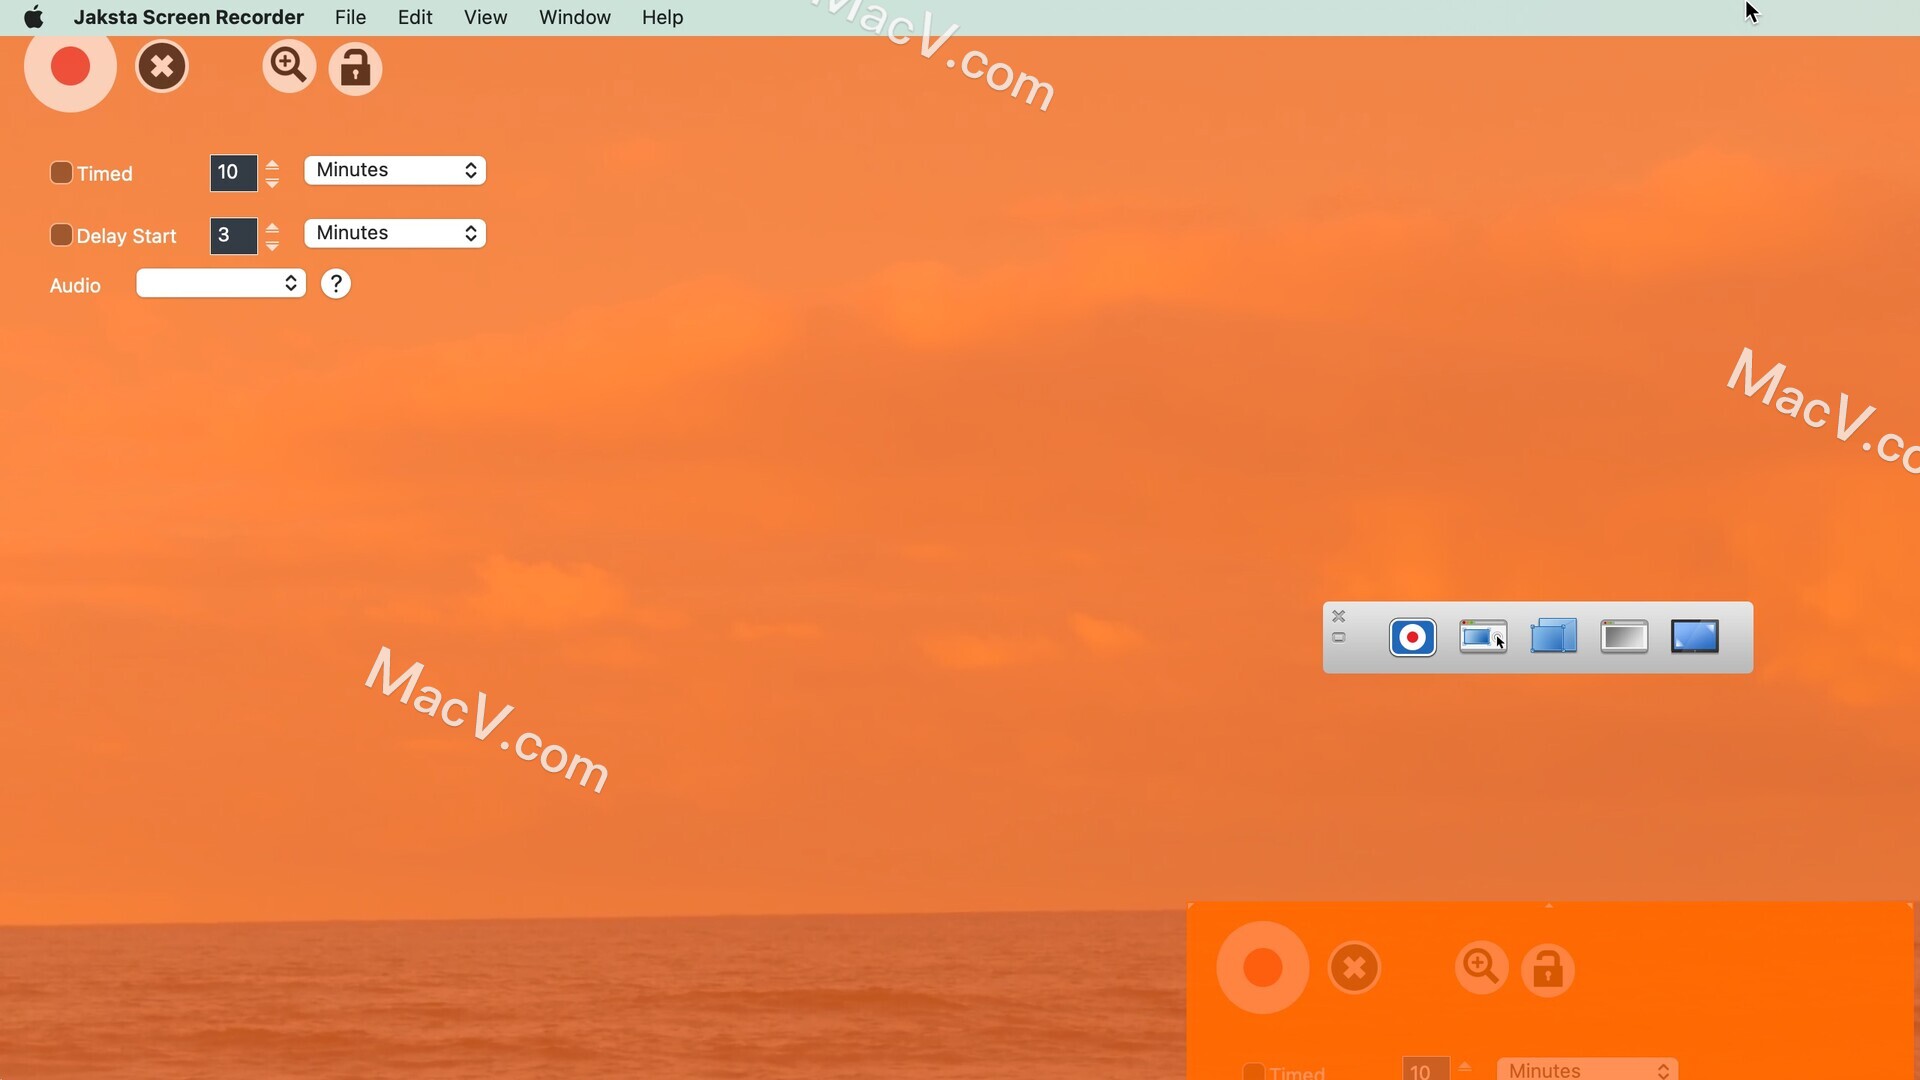Screen dimensions: 1920x1080
Task: Increase the Timed value with the up stepper arrow
Action: pyautogui.click(x=272, y=164)
